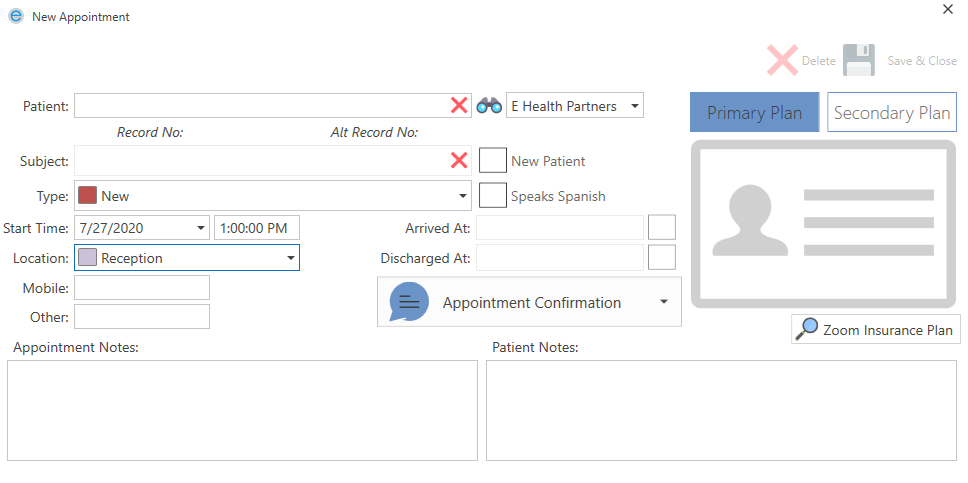Image resolution: width=968 pixels, height=483 pixels.
Task: Click the insurance card placeholder image
Action: point(823,224)
